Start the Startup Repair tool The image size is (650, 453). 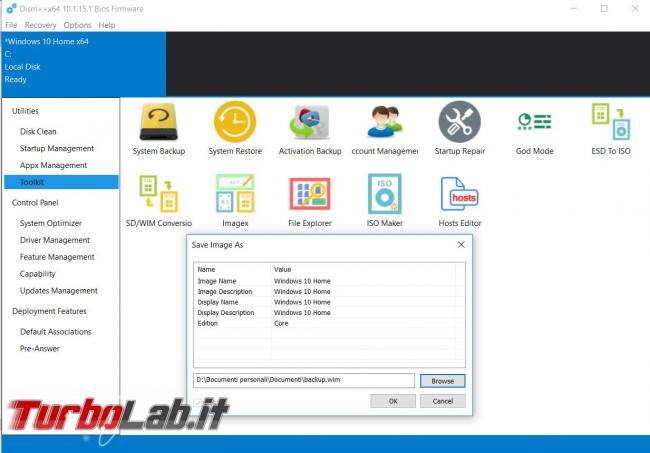pyautogui.click(x=459, y=128)
